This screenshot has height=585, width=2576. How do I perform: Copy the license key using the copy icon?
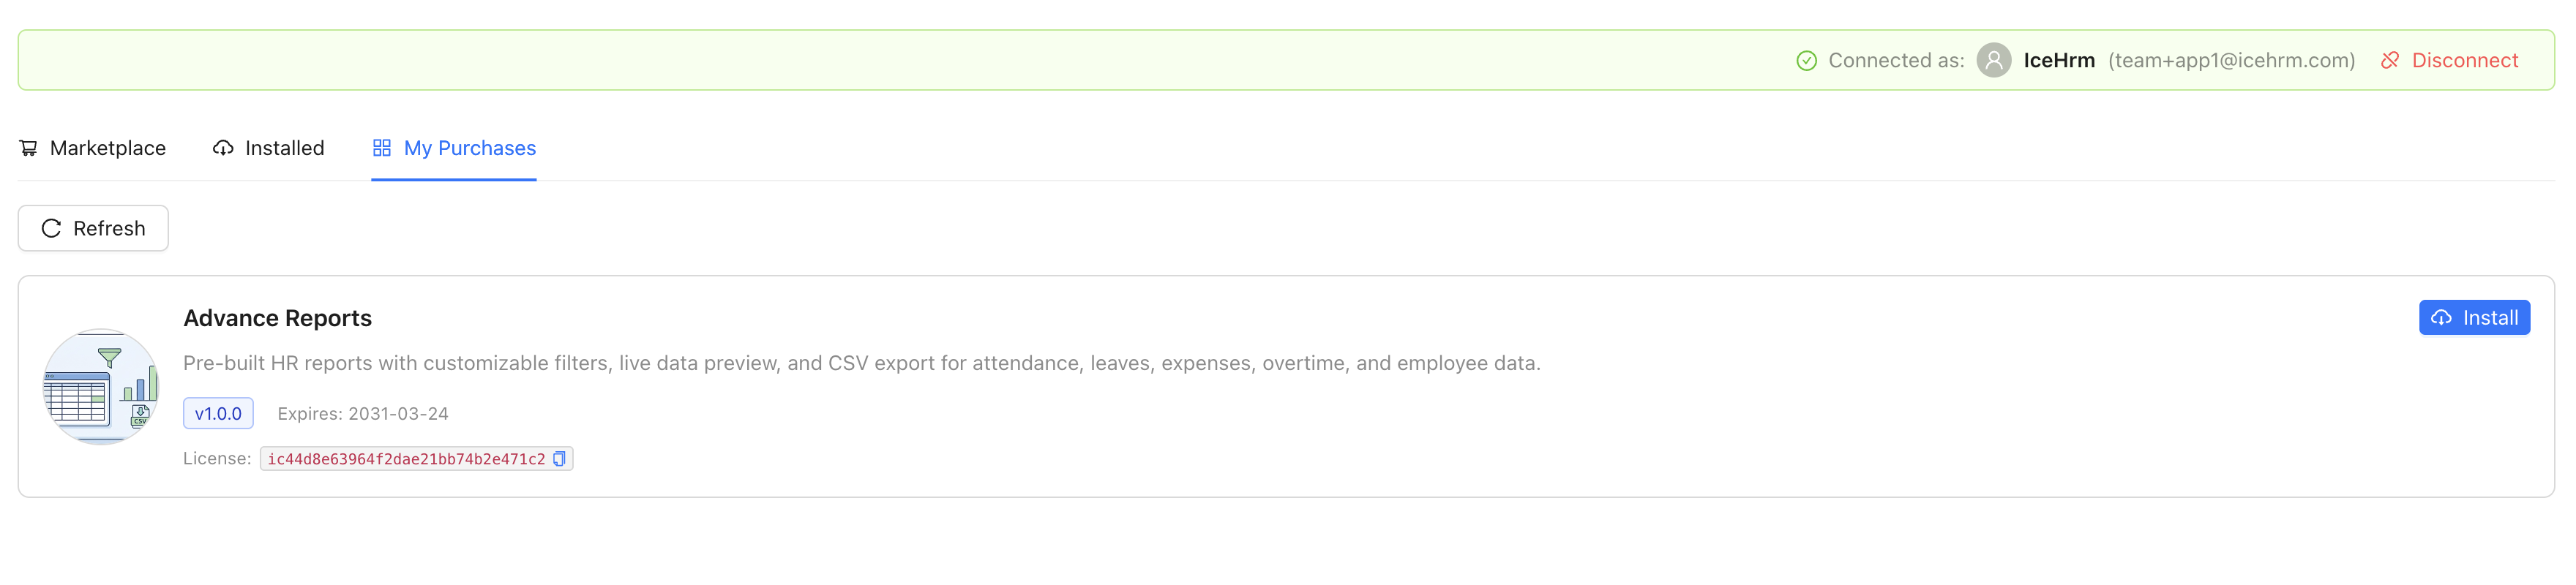tap(560, 459)
